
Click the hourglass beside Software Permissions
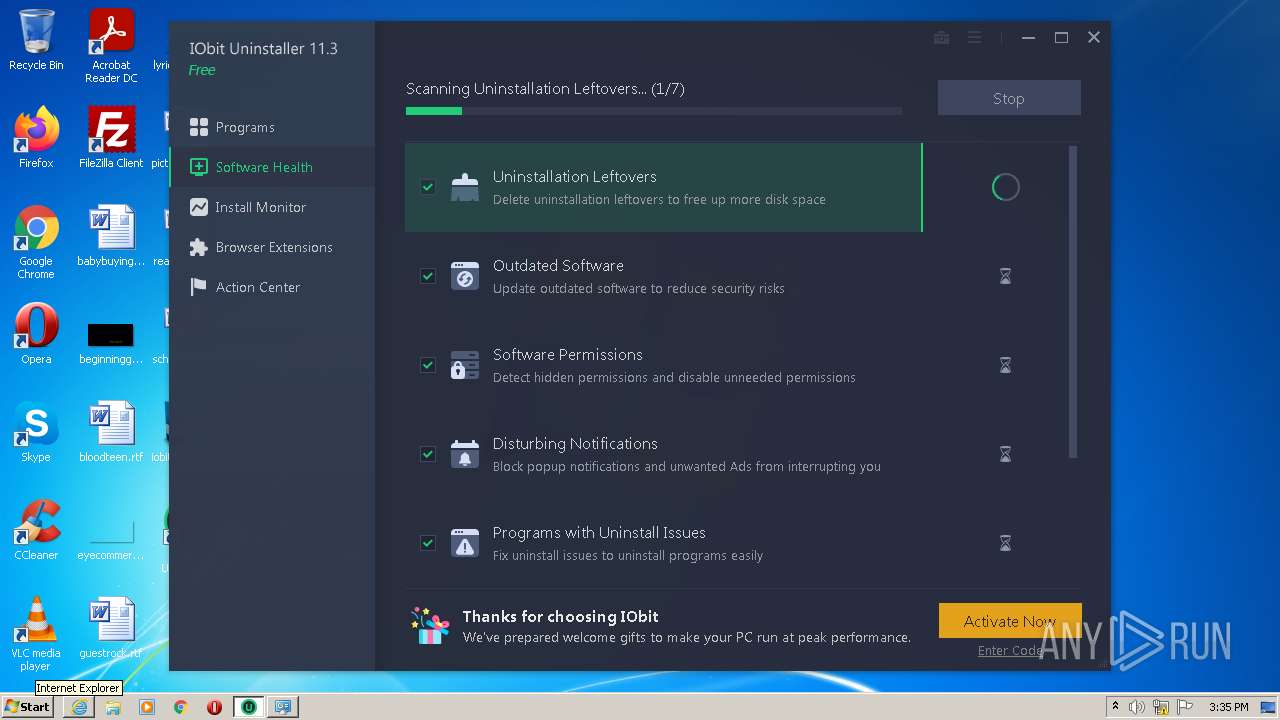(1005, 365)
